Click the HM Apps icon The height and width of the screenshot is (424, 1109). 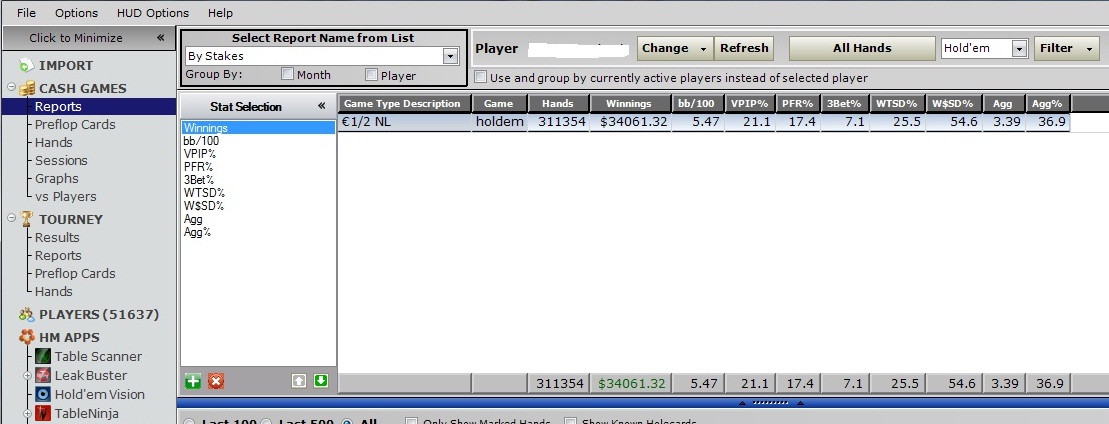[x=27, y=338]
